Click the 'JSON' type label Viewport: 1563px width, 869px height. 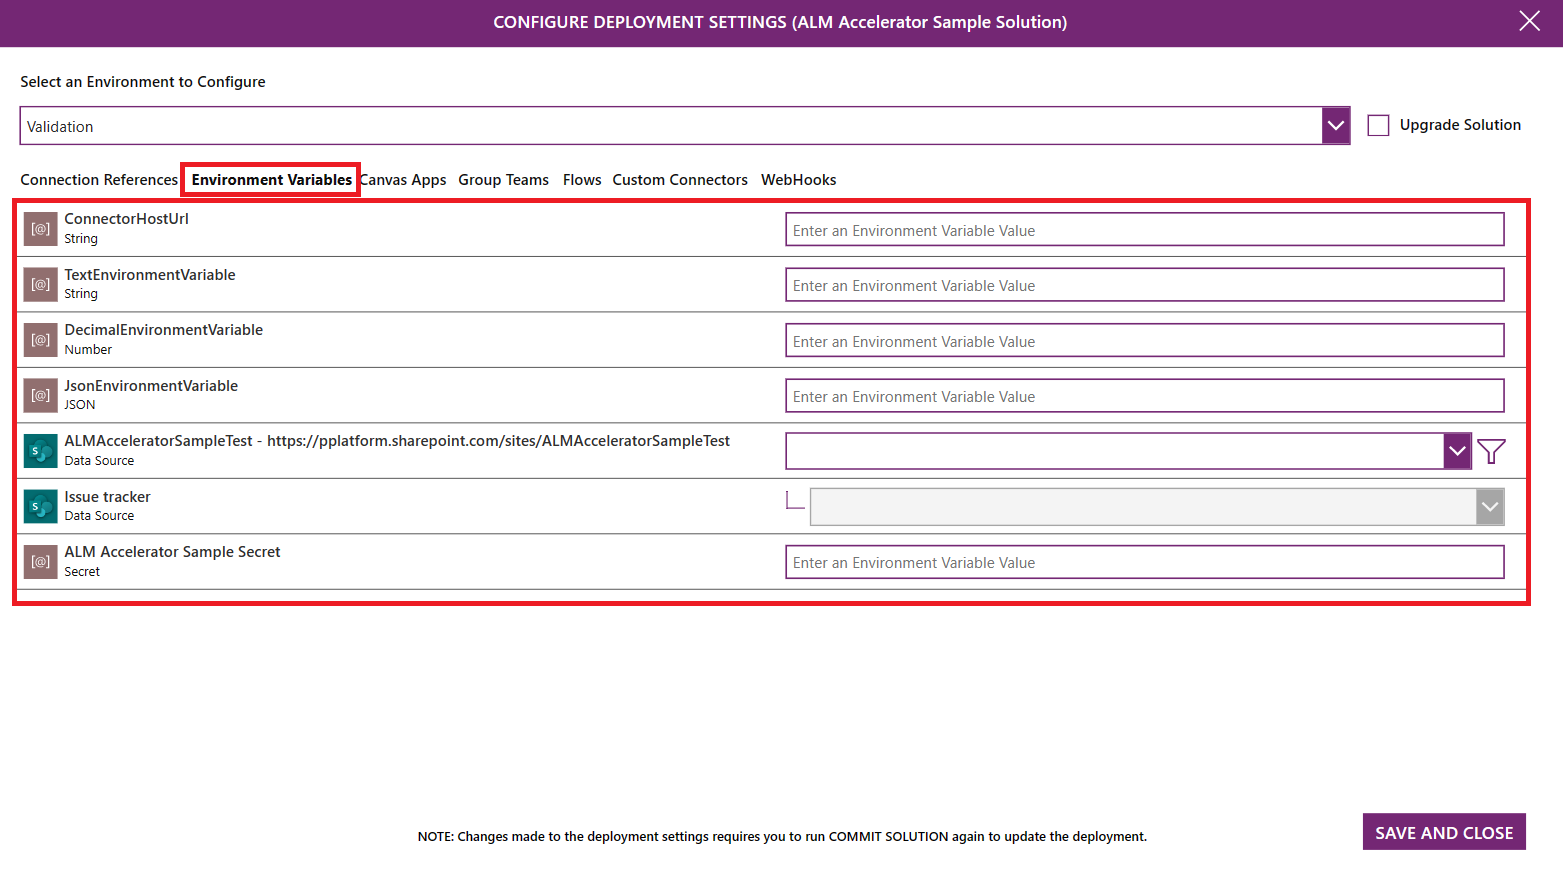(80, 405)
